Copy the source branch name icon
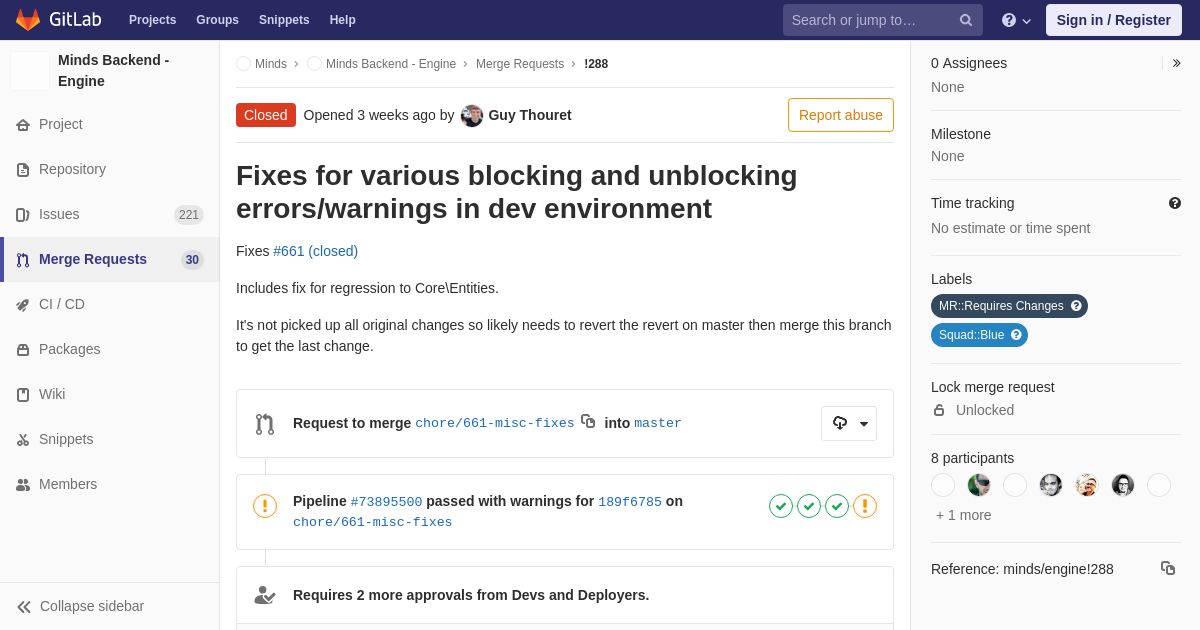 tap(588, 422)
